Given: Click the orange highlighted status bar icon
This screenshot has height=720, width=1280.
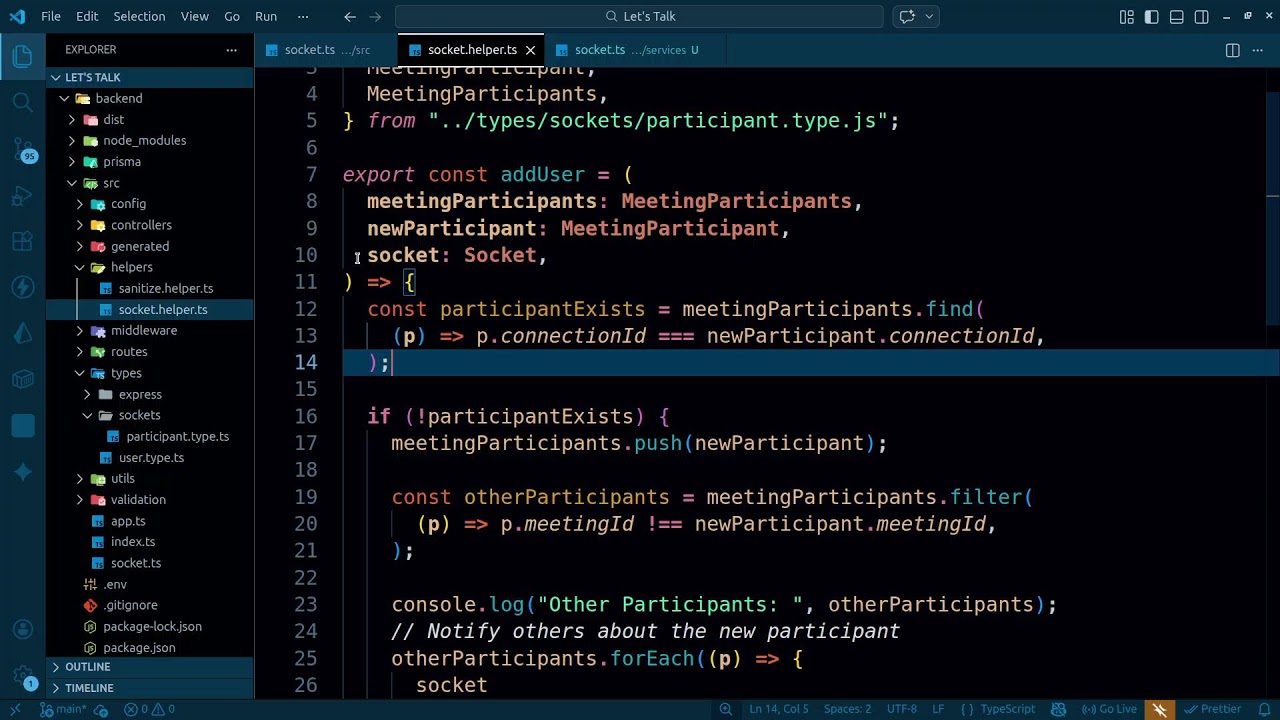Looking at the screenshot, I should pos(1160,709).
